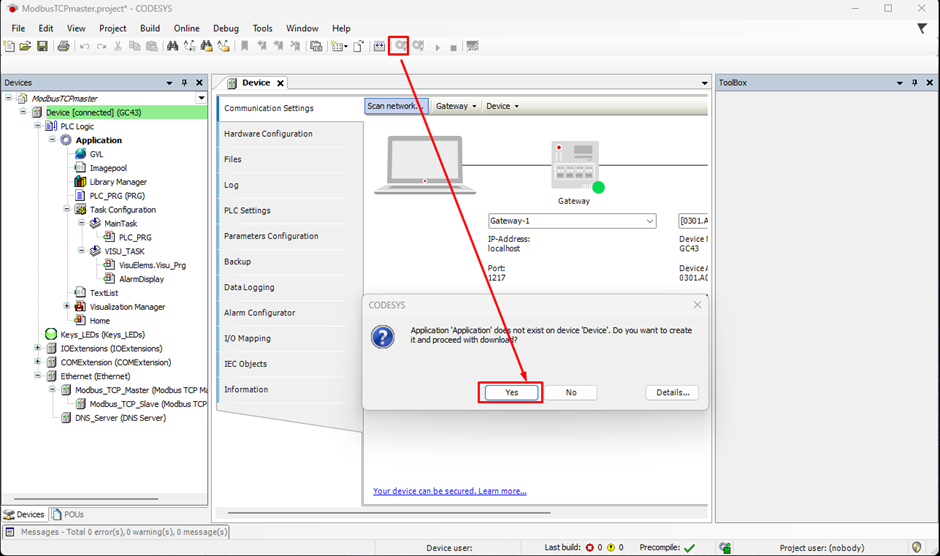Click the Scan network... button
Screen dimensions: 940x556
[x=396, y=106]
